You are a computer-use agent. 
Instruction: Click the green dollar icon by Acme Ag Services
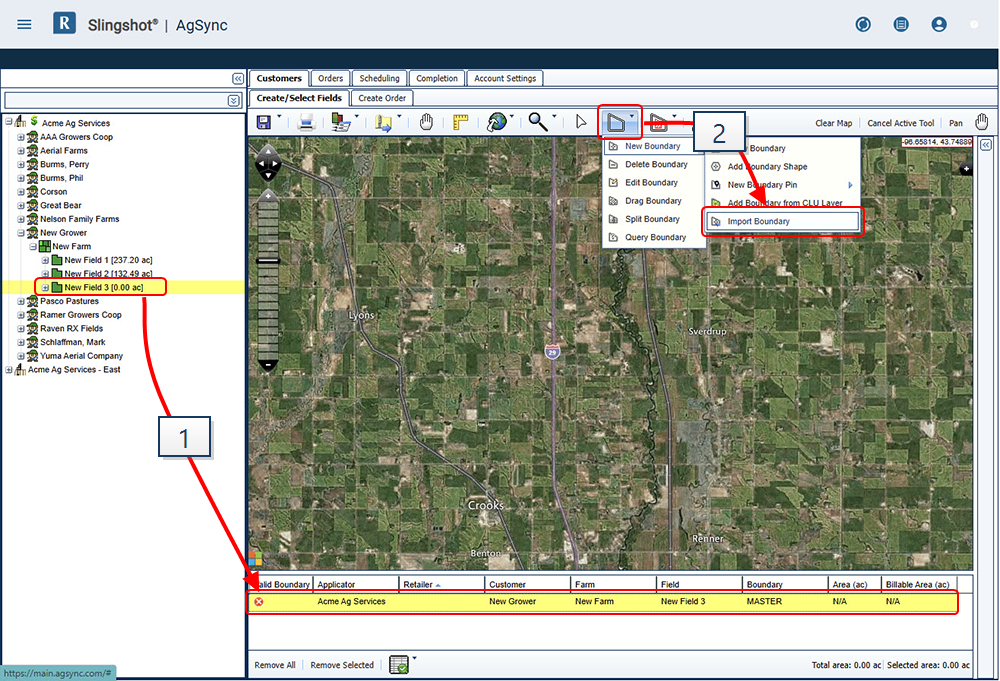pyautogui.click(x=34, y=121)
